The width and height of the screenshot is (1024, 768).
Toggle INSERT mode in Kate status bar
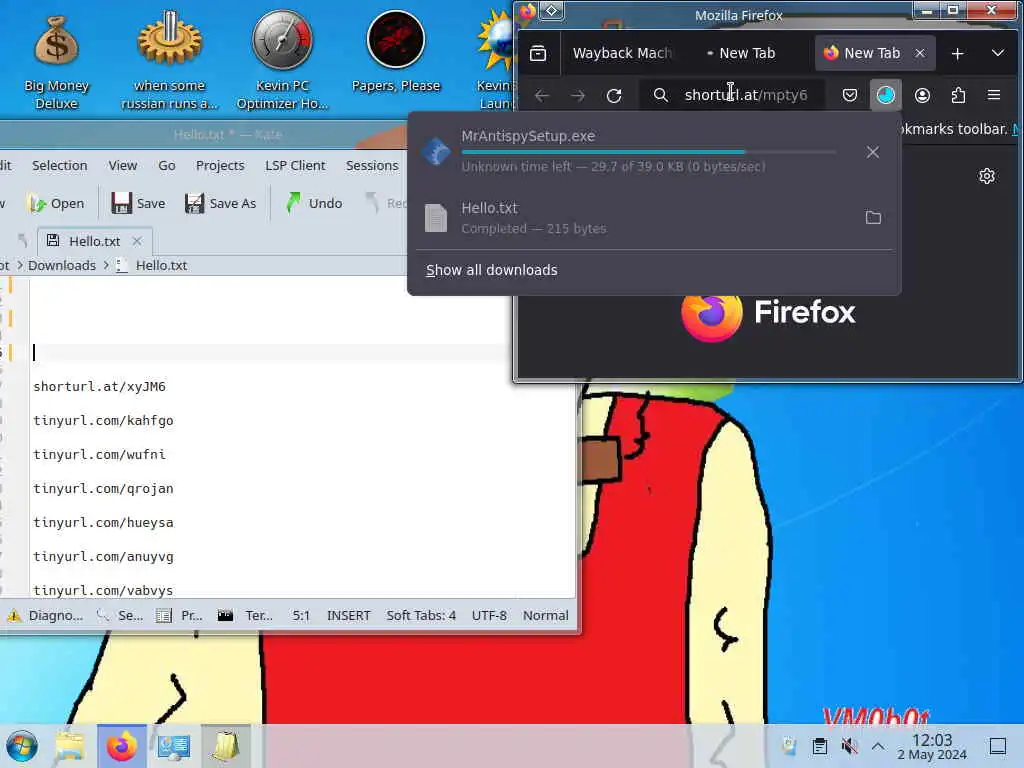click(x=348, y=615)
